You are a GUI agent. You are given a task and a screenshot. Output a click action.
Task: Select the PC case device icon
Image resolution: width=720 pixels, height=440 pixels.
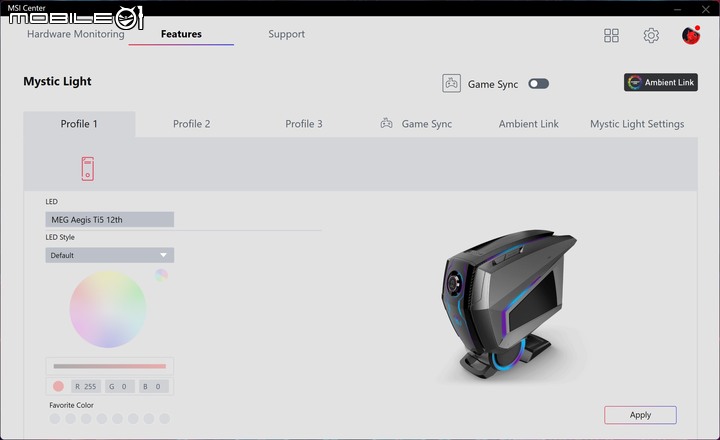pos(88,169)
